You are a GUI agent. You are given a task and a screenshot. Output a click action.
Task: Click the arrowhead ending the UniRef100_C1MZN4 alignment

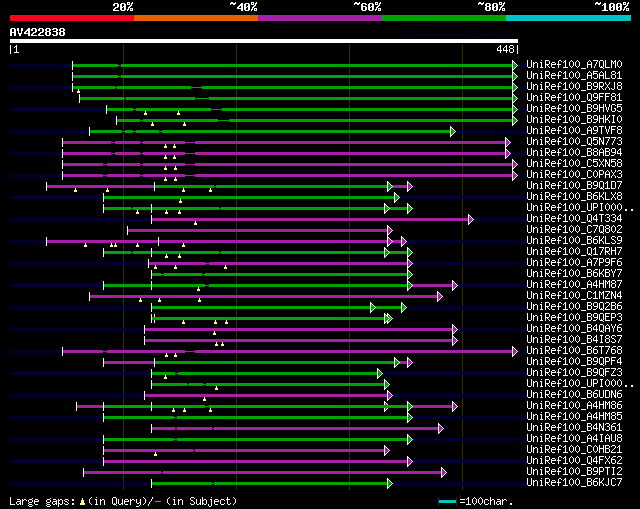pos(440,296)
